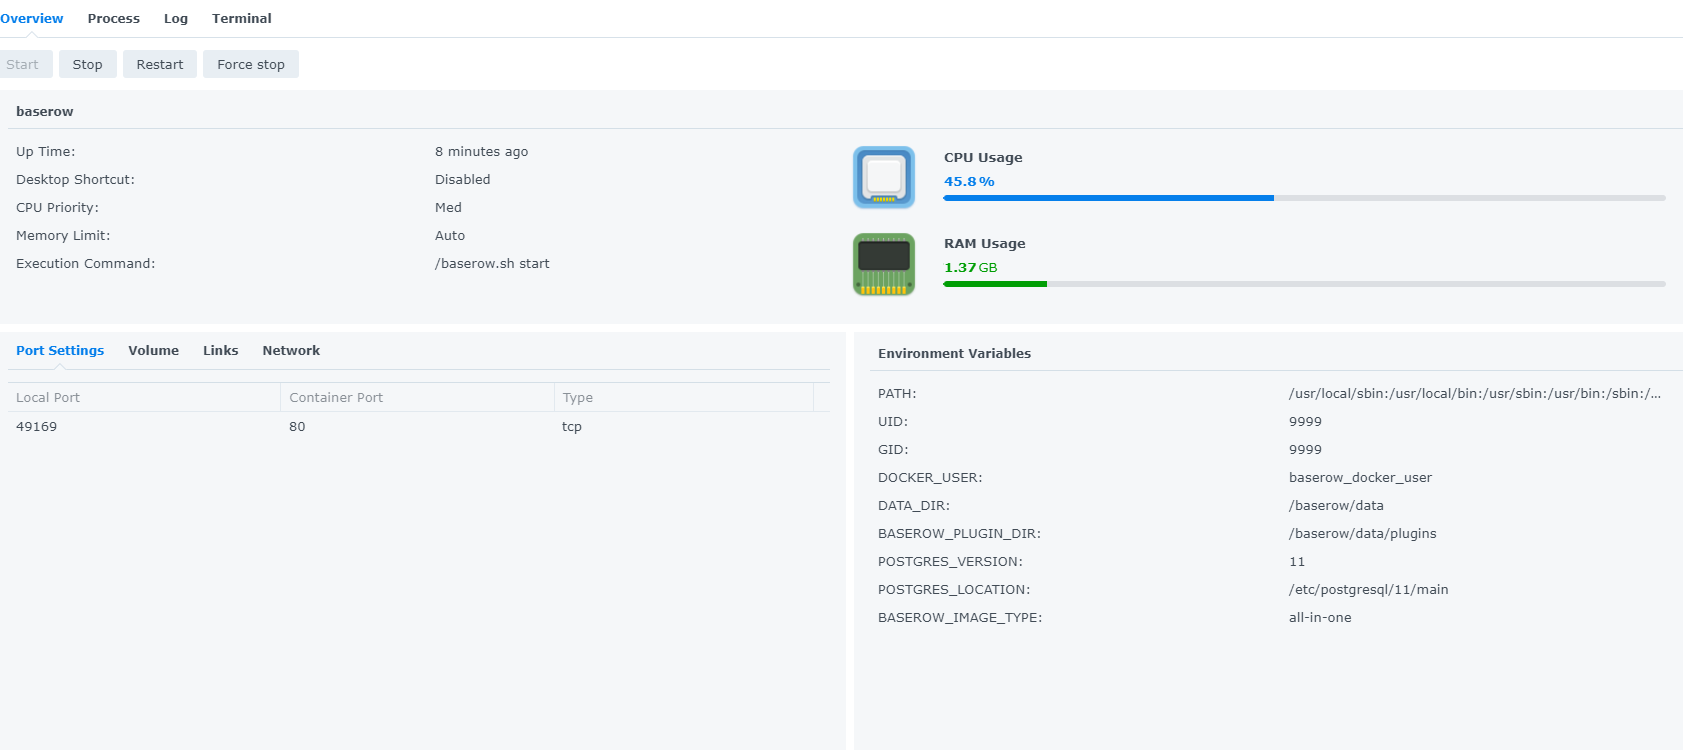Click the 1.37 GB RAM value
Viewport: 1683px width, 750px height.
(970, 267)
